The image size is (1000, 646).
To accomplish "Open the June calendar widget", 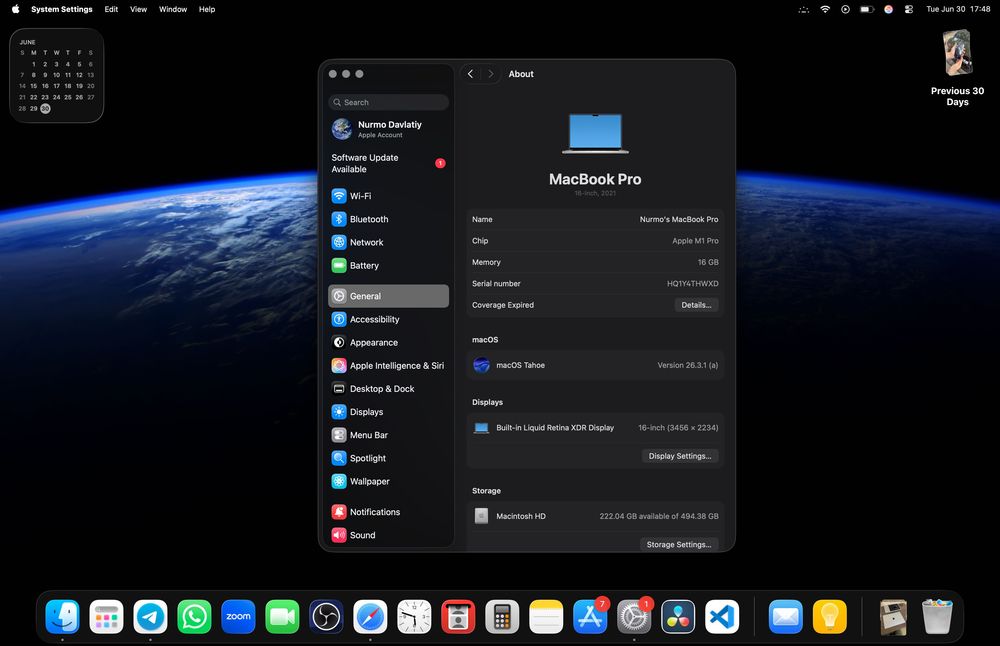I will click(57, 75).
